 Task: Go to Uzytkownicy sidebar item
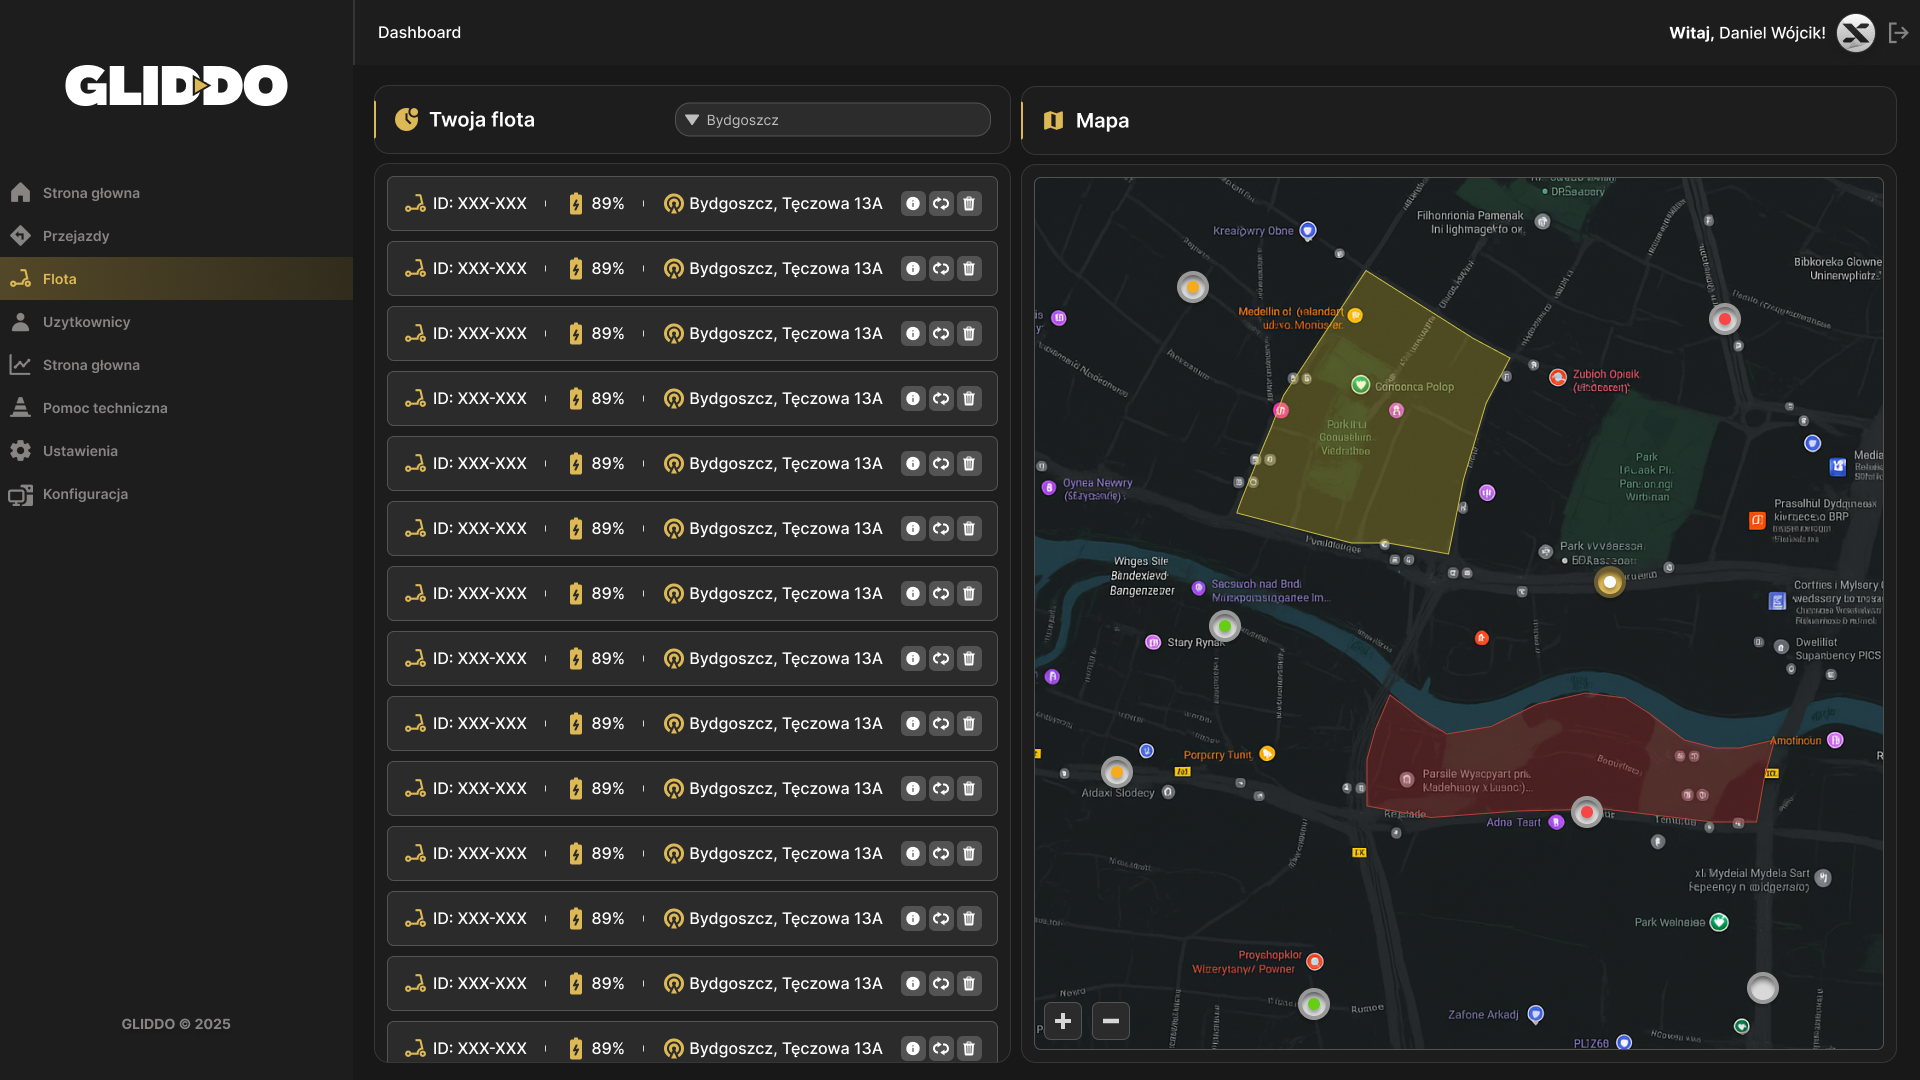pos(86,322)
